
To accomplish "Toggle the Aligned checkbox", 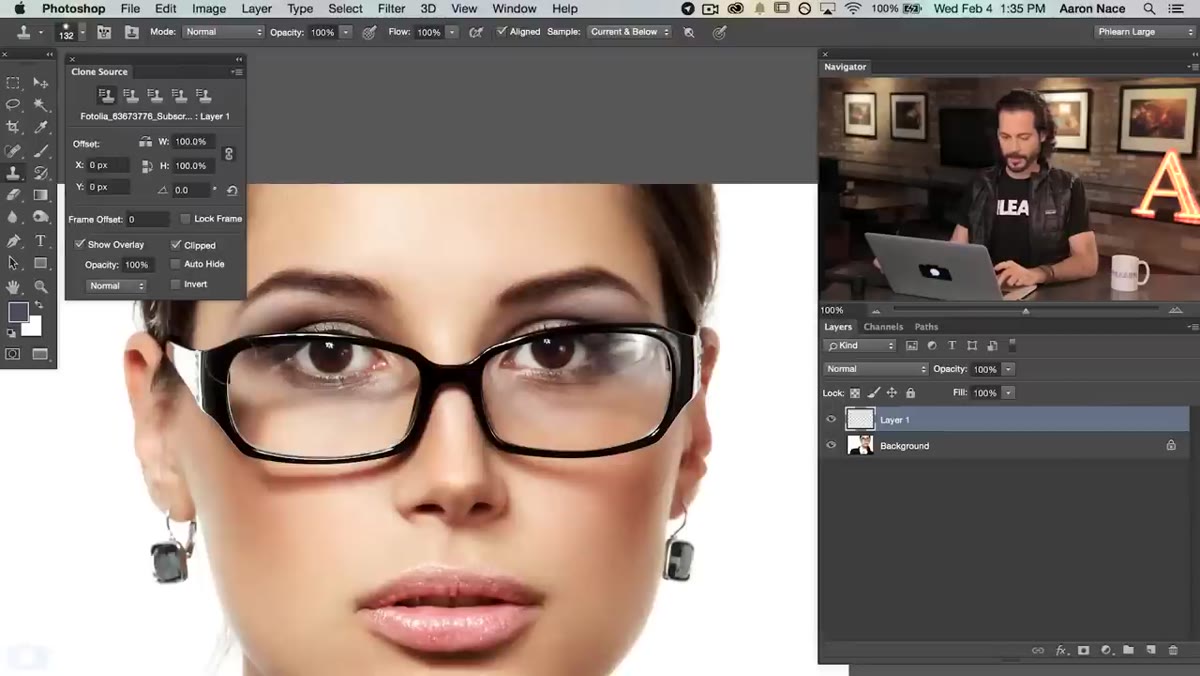I will pyautogui.click(x=502, y=32).
